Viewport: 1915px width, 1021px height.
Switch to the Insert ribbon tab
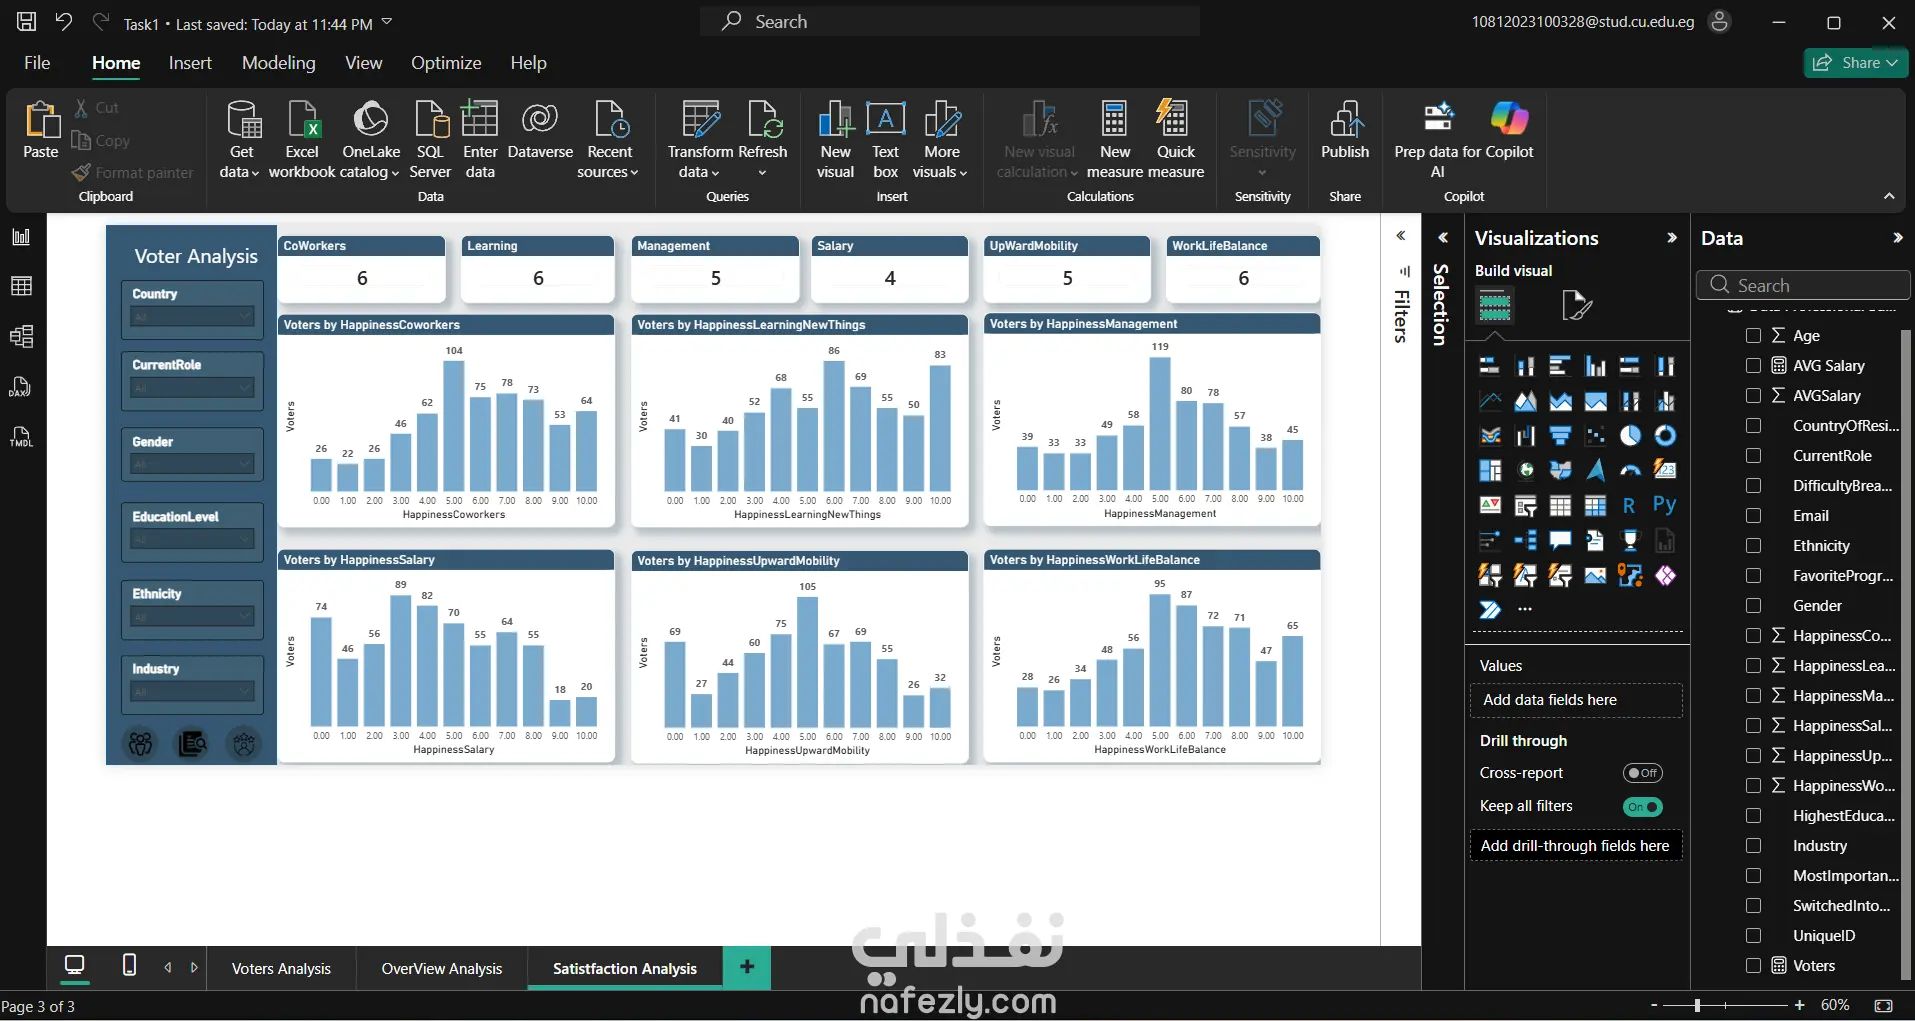tap(190, 63)
